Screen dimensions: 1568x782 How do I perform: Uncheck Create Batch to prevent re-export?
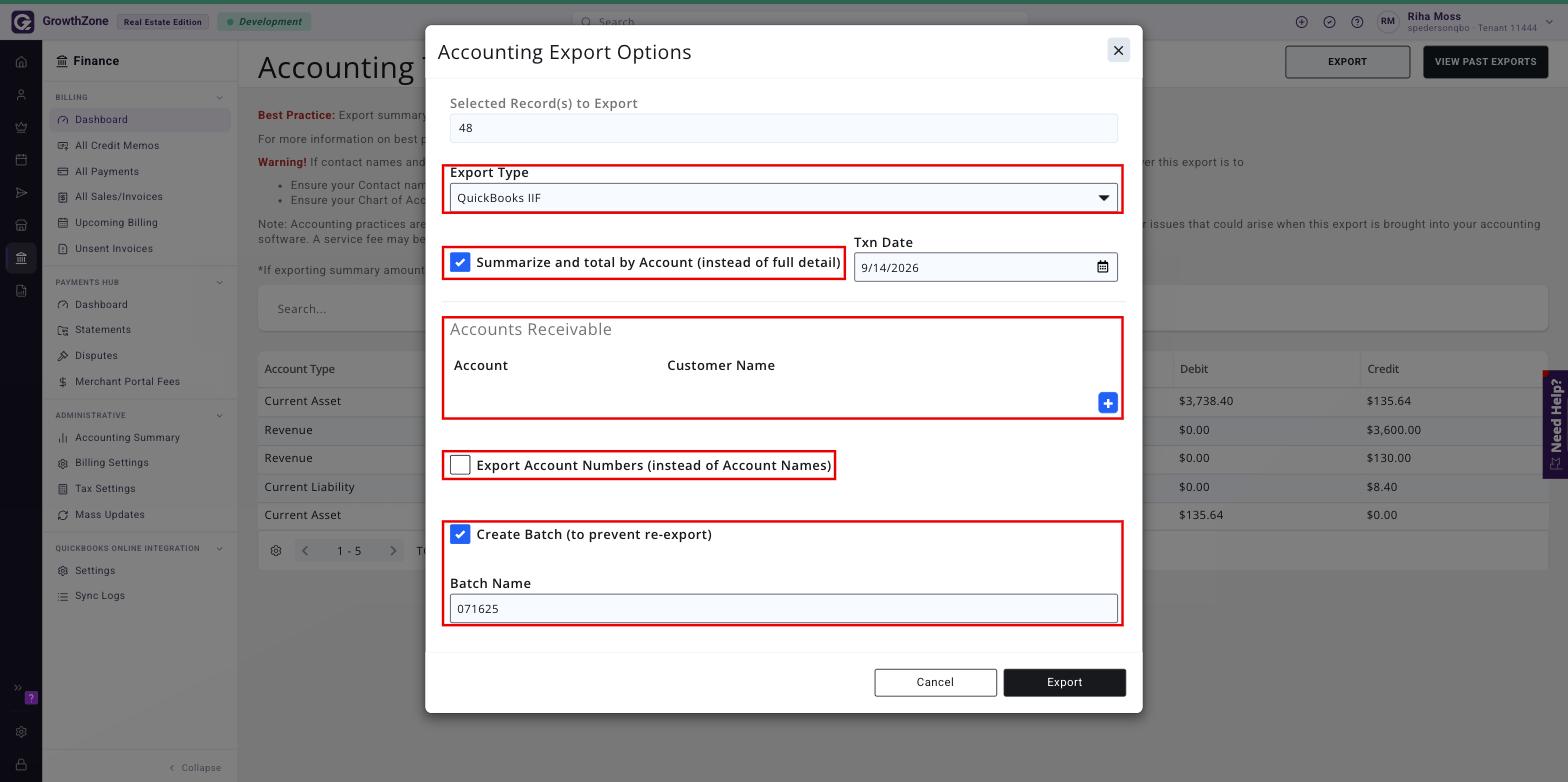coord(460,535)
